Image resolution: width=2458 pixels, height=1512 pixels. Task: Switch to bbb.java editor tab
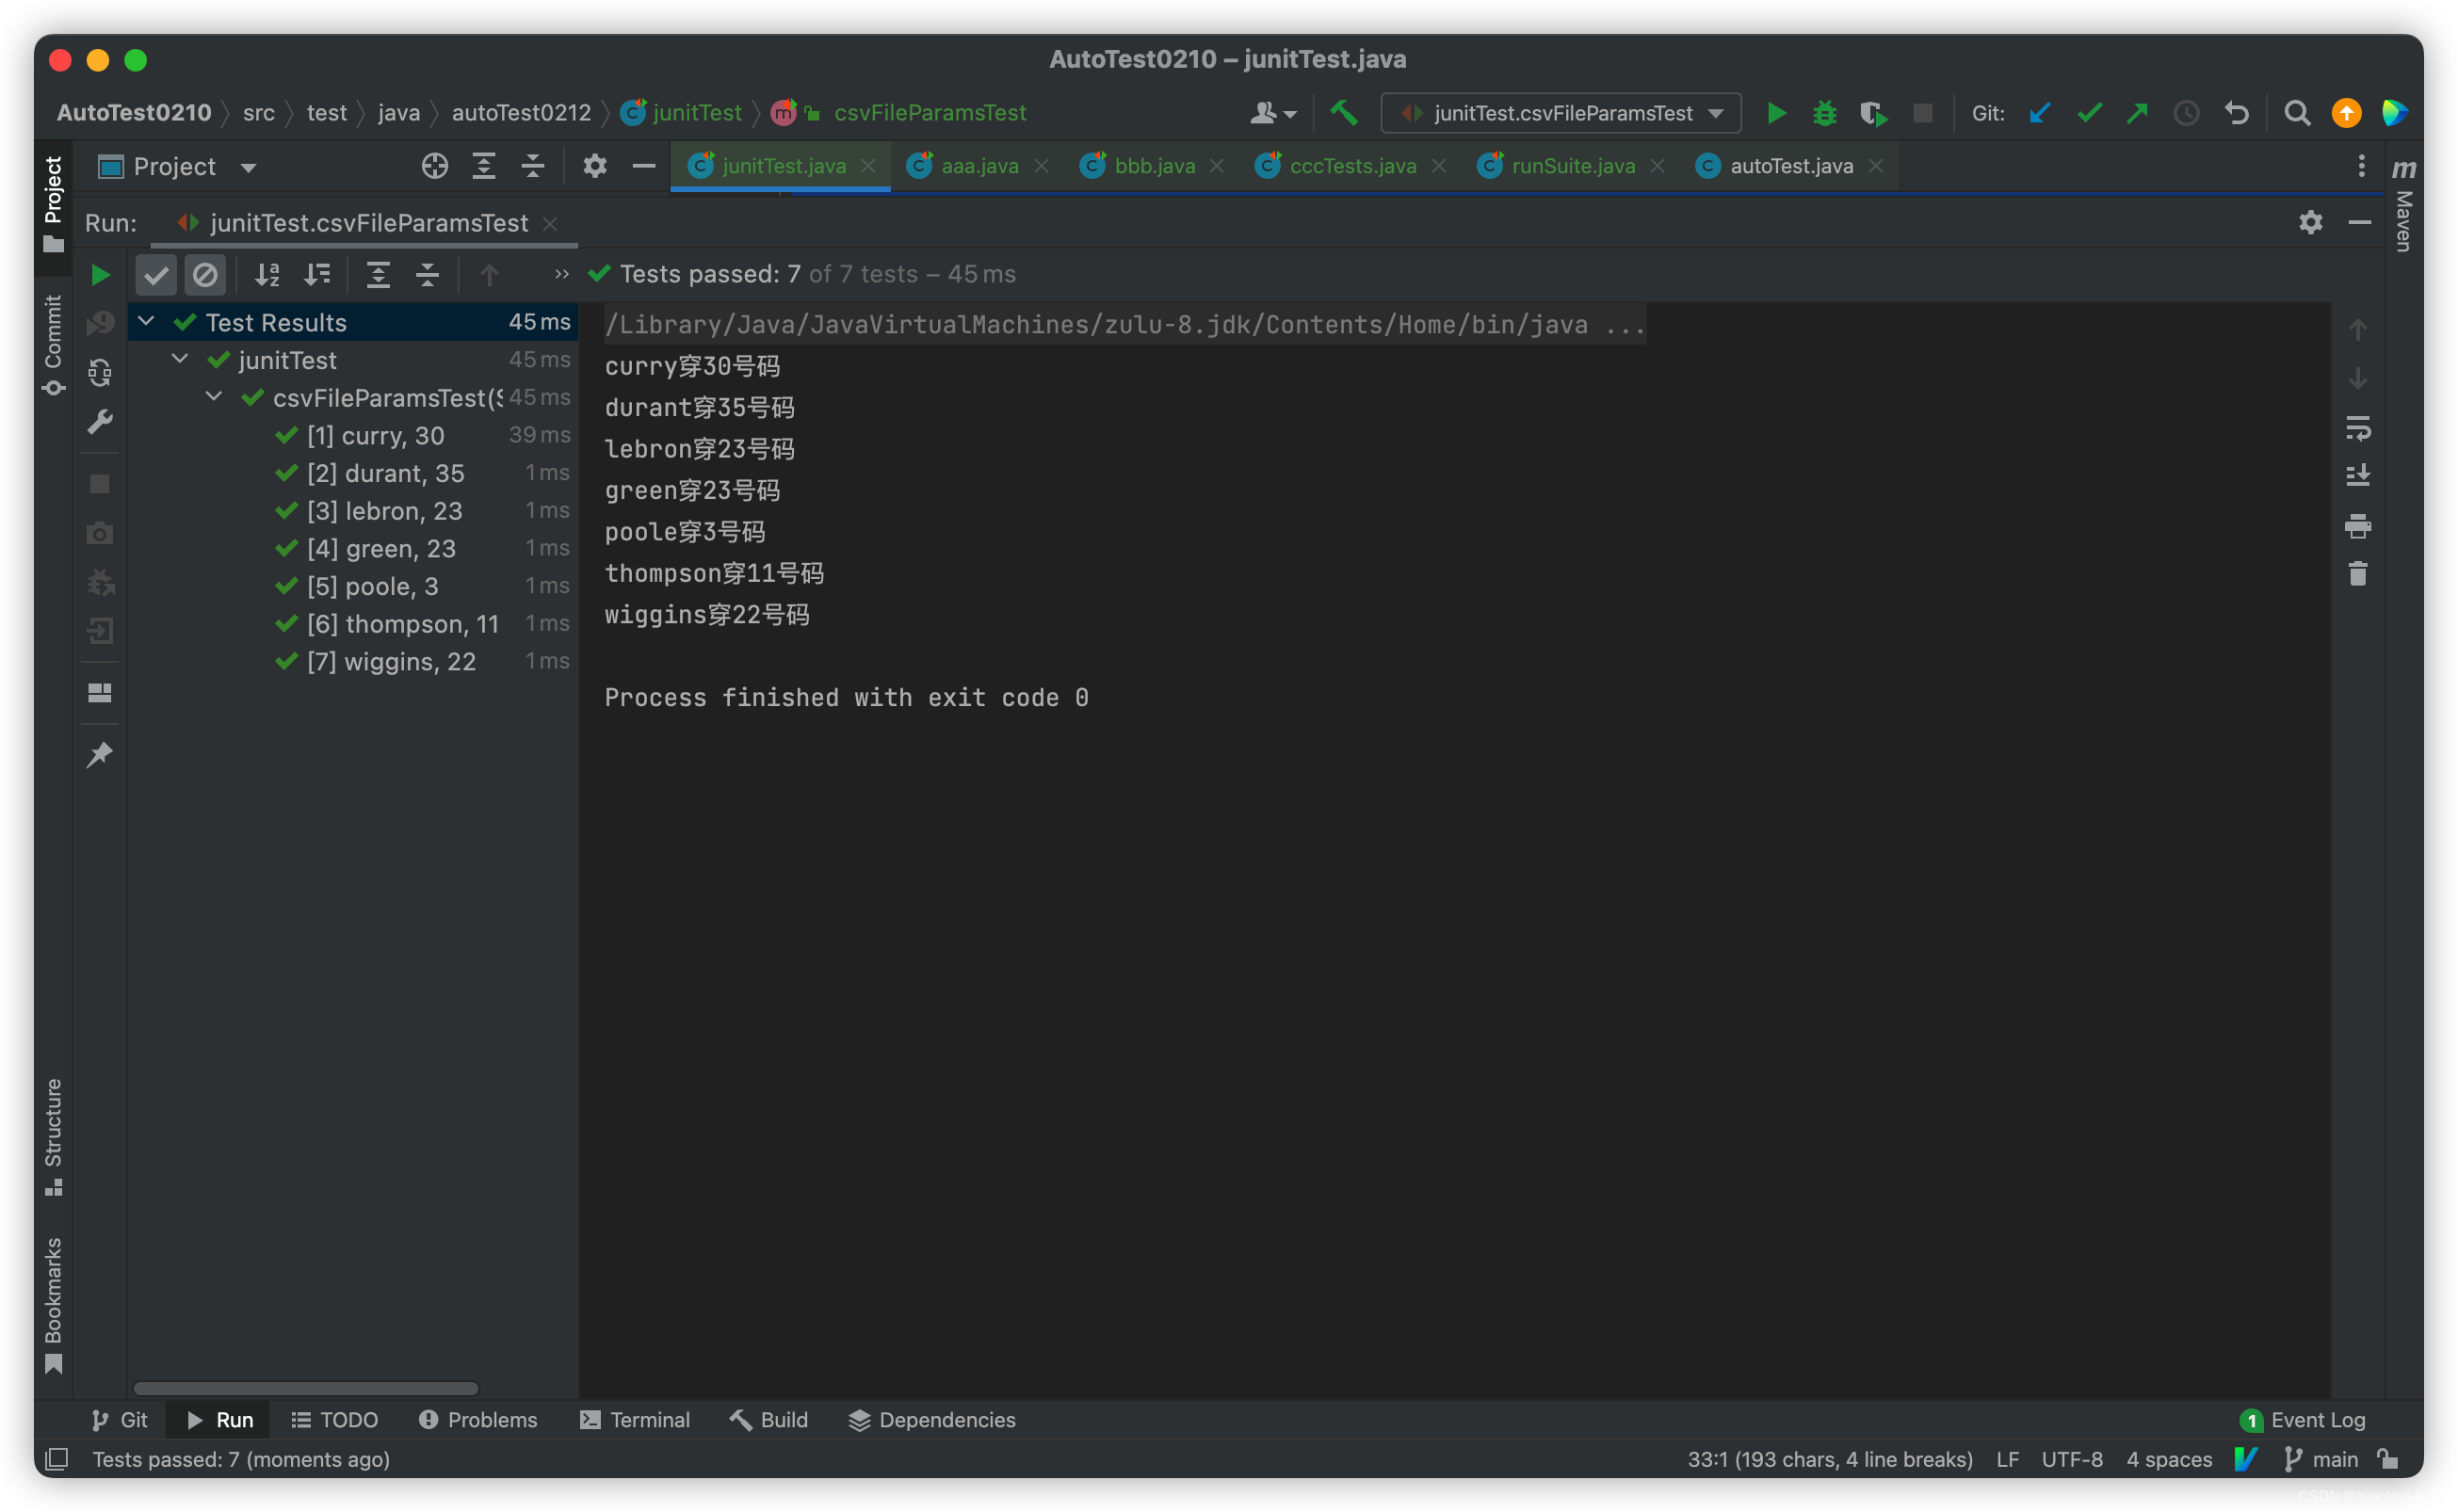coord(1154,166)
